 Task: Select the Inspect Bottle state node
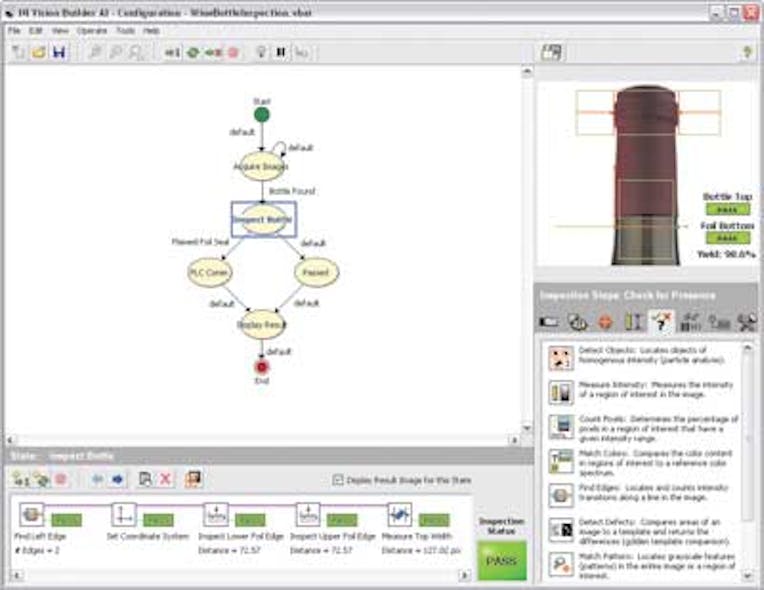point(263,219)
